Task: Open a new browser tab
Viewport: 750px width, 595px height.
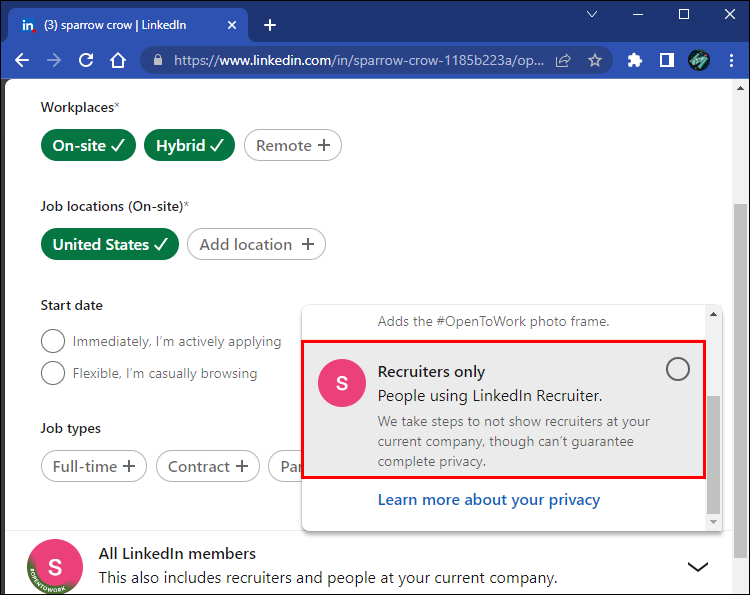Action: coord(270,25)
